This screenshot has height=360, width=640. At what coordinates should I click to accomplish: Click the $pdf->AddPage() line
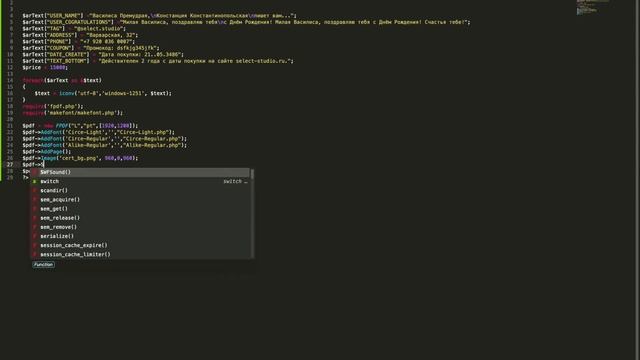[47, 151]
